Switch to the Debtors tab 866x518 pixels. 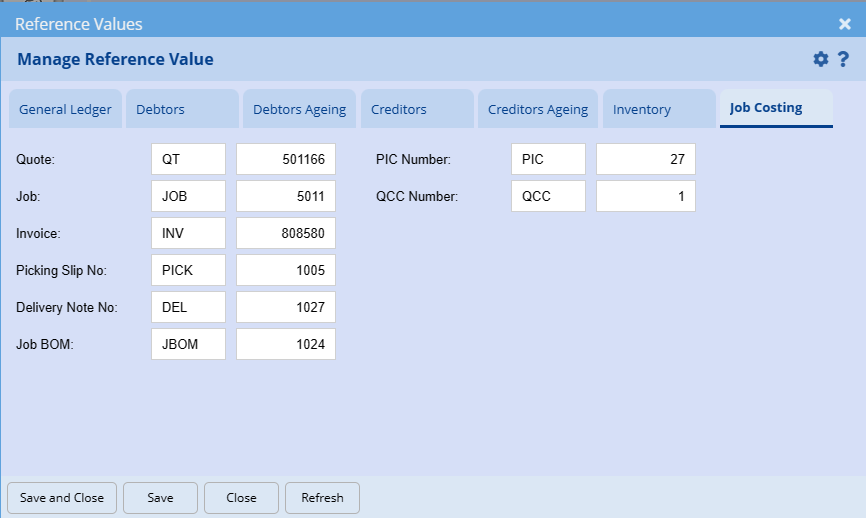point(182,109)
